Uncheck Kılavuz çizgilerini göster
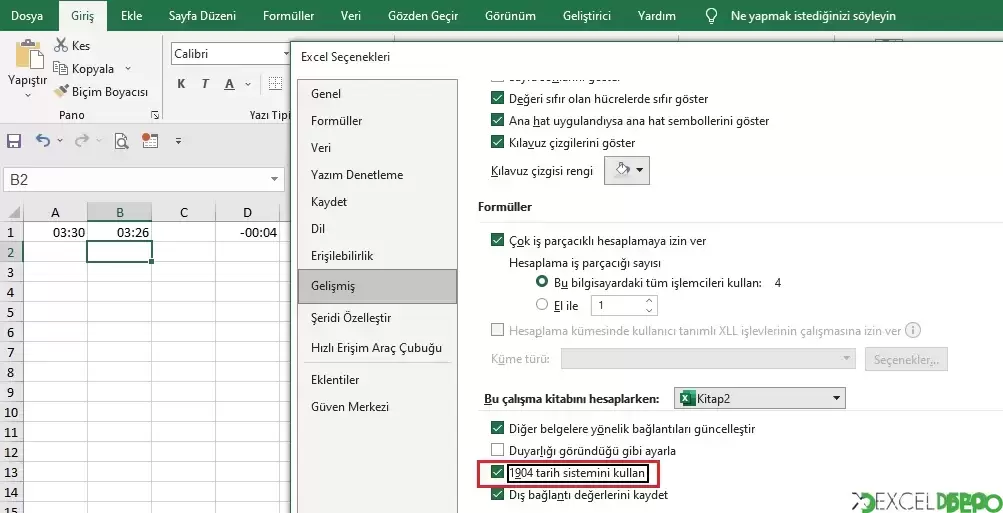This screenshot has height=513, width=1003. point(497,142)
